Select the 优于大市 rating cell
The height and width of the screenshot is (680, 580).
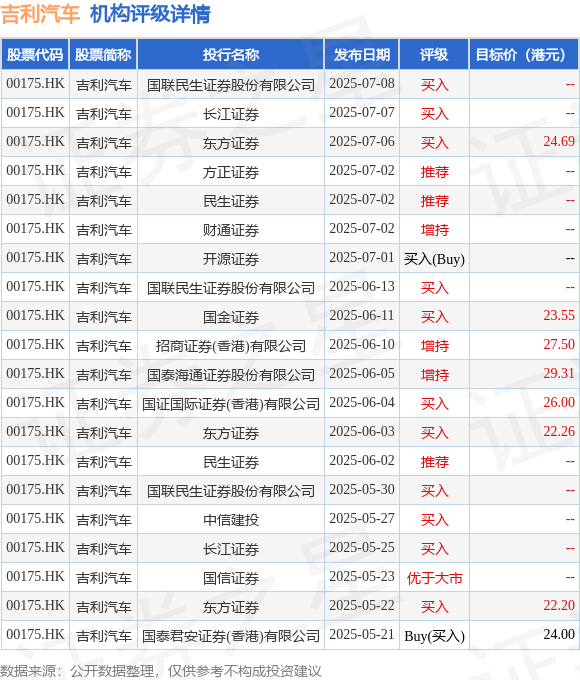pos(434,578)
